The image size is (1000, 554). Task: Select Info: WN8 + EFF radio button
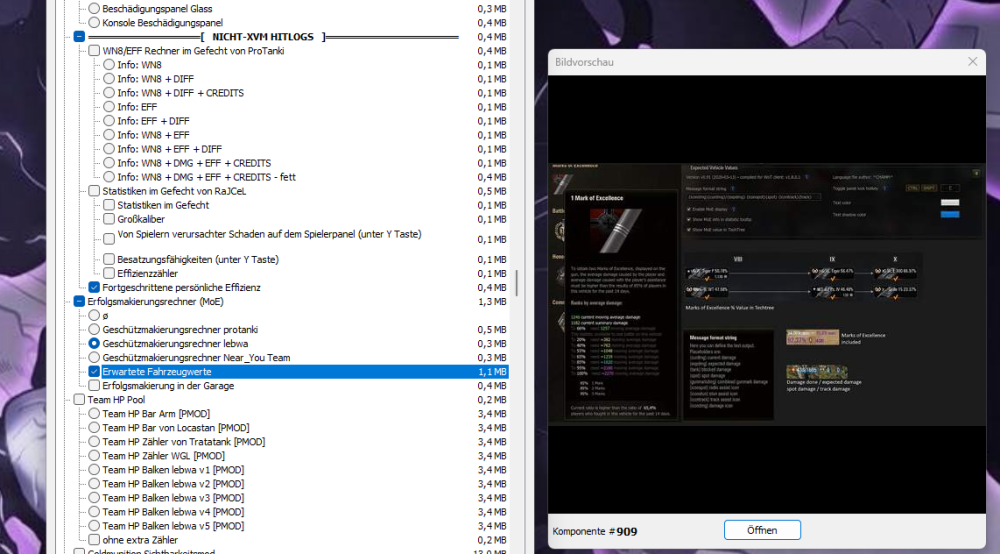[x=109, y=135]
